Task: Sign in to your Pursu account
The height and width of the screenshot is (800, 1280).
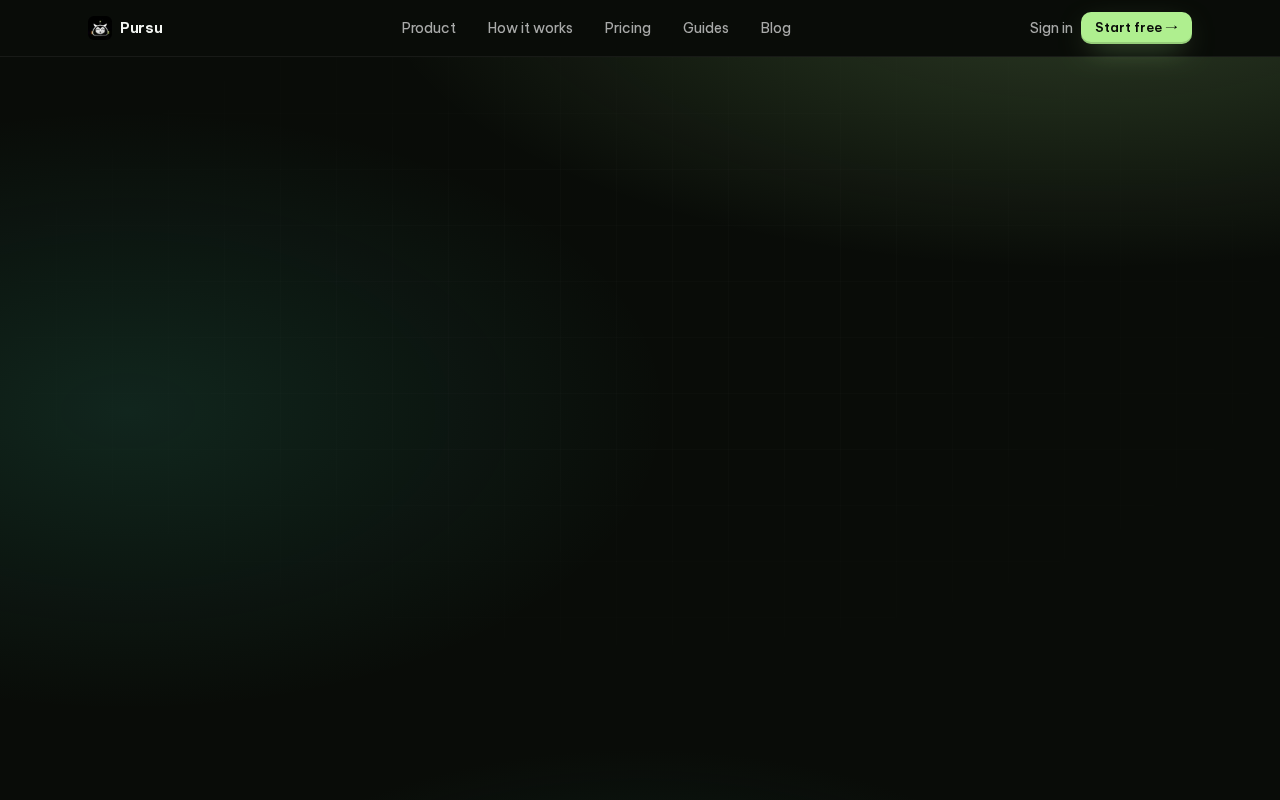Action: pos(1051,28)
